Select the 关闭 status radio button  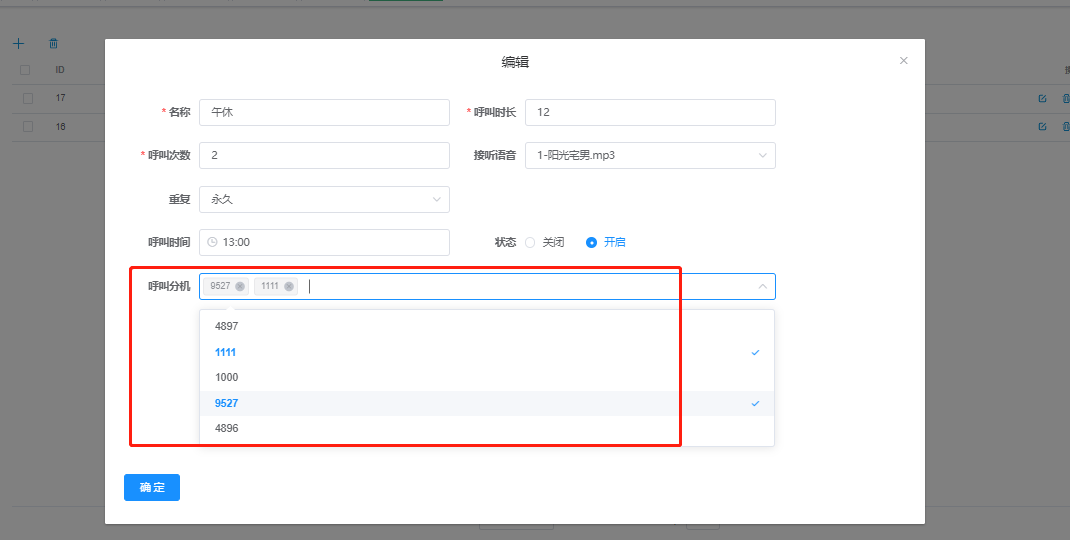pos(530,242)
